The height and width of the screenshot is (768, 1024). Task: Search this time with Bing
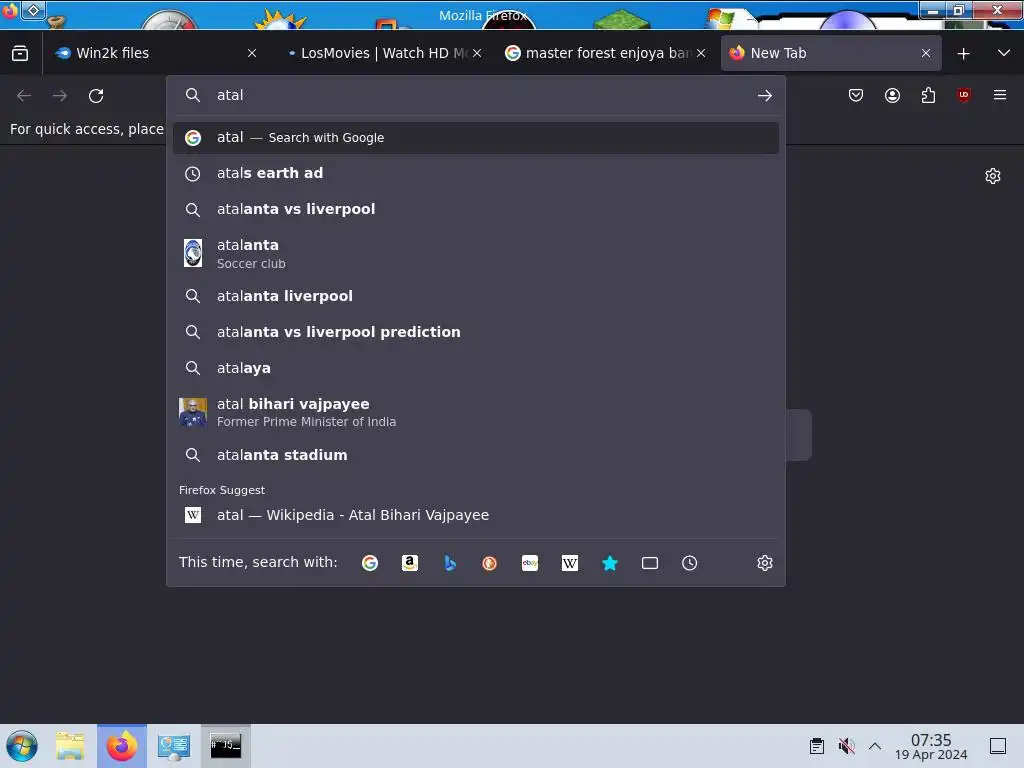coord(449,563)
